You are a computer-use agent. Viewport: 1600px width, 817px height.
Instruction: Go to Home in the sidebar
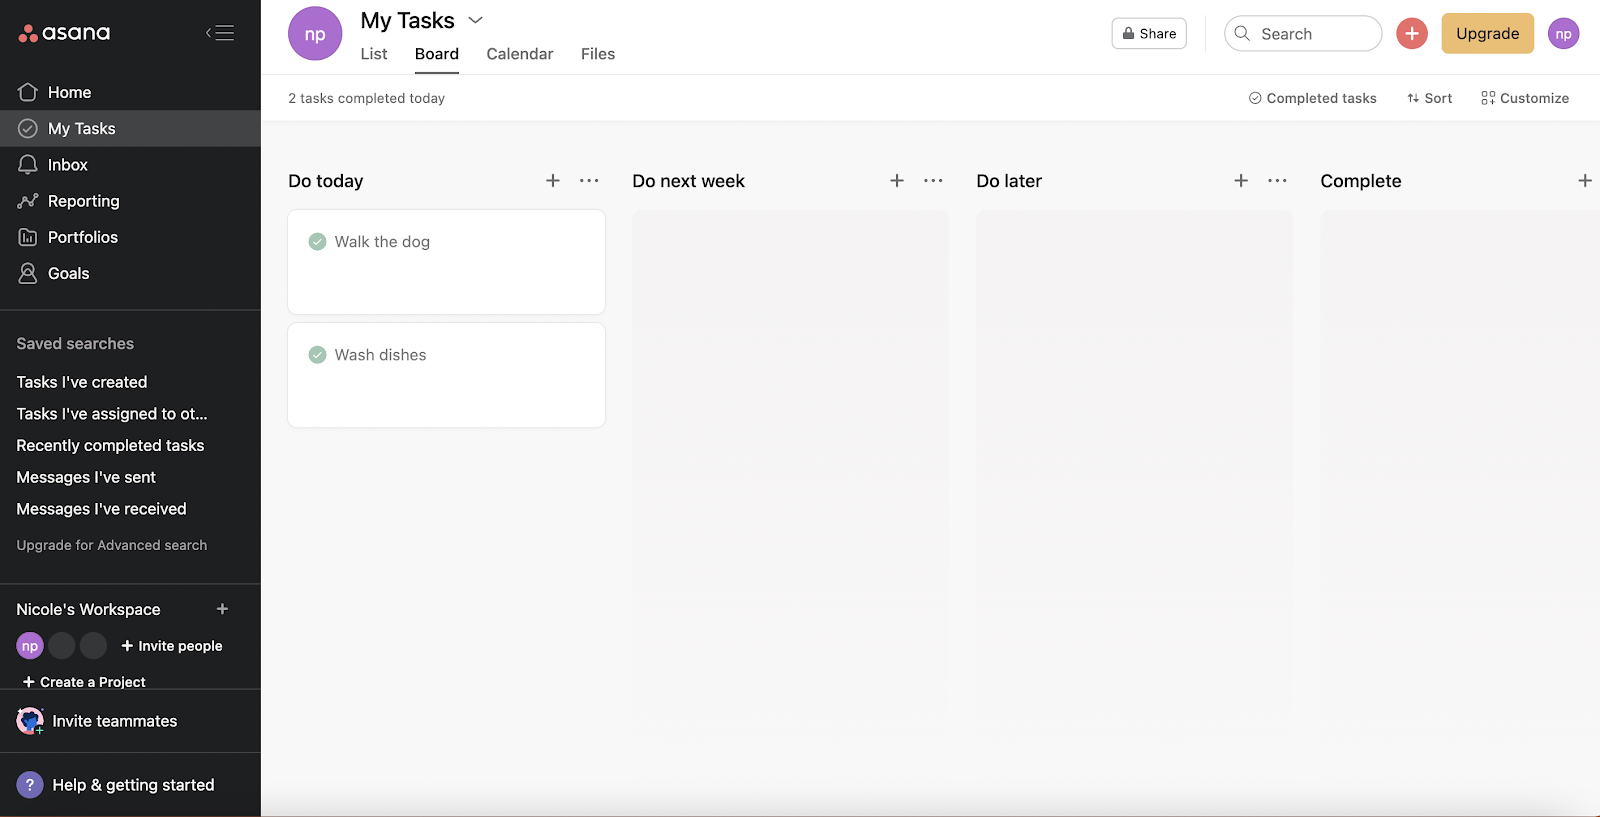(x=130, y=92)
